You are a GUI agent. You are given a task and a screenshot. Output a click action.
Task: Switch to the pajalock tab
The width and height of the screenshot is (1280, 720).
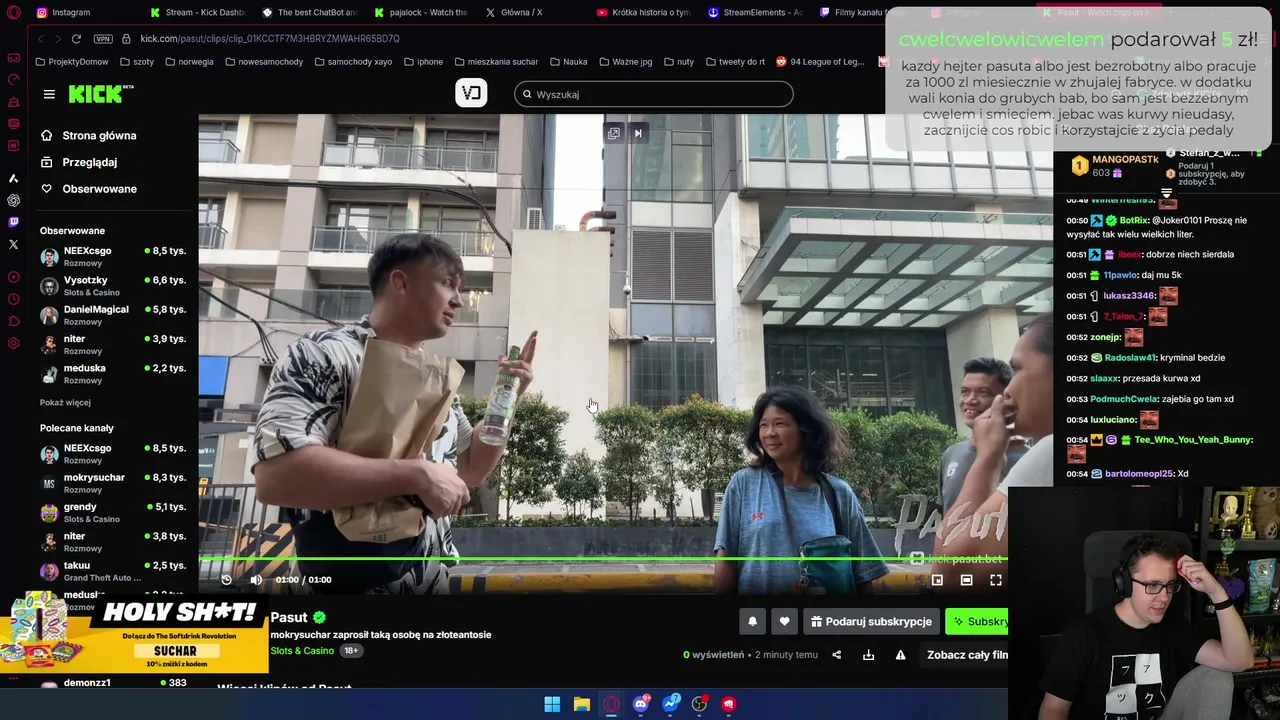pyautogui.click(x=420, y=12)
